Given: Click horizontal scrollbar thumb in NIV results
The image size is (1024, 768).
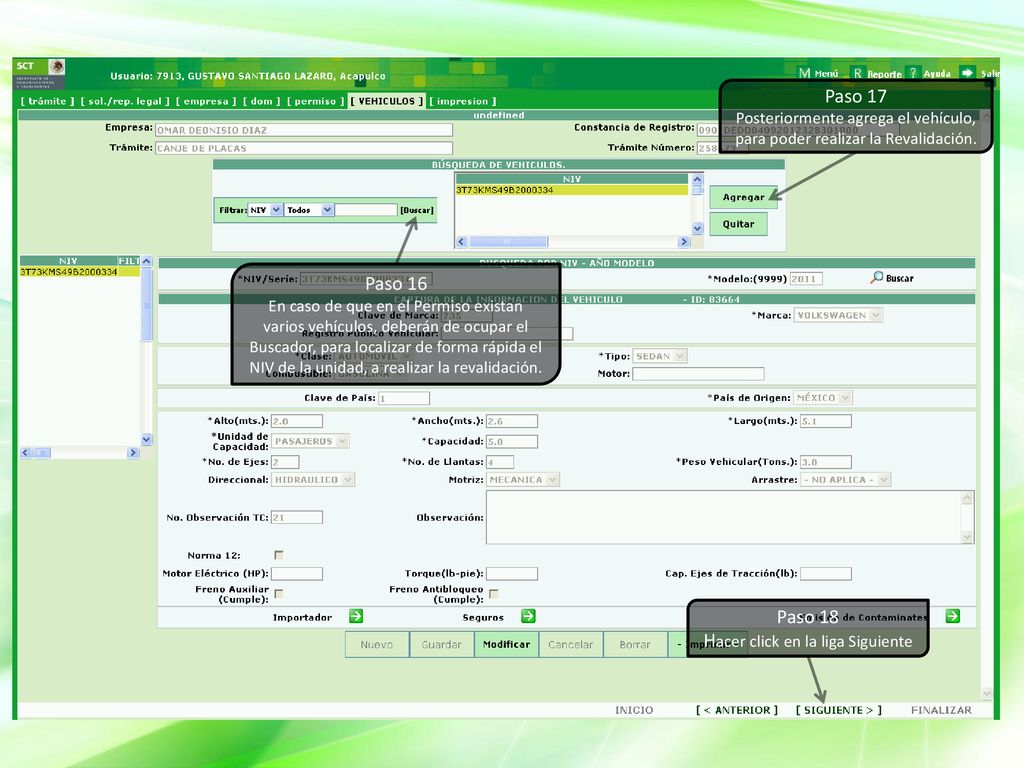Looking at the screenshot, I should (508, 242).
